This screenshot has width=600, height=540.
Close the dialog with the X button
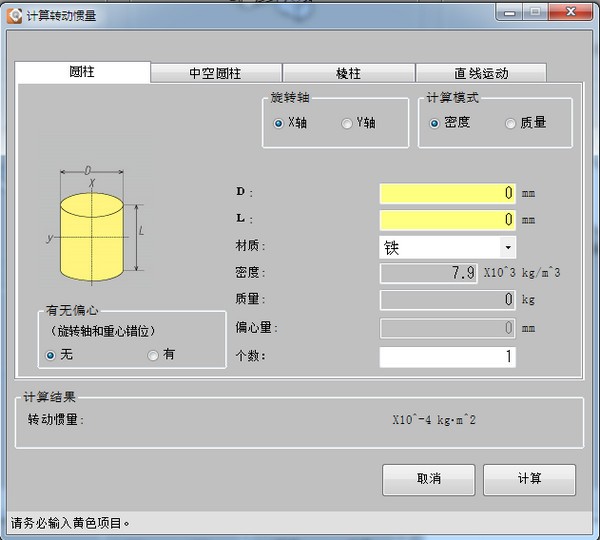[x=571, y=12]
